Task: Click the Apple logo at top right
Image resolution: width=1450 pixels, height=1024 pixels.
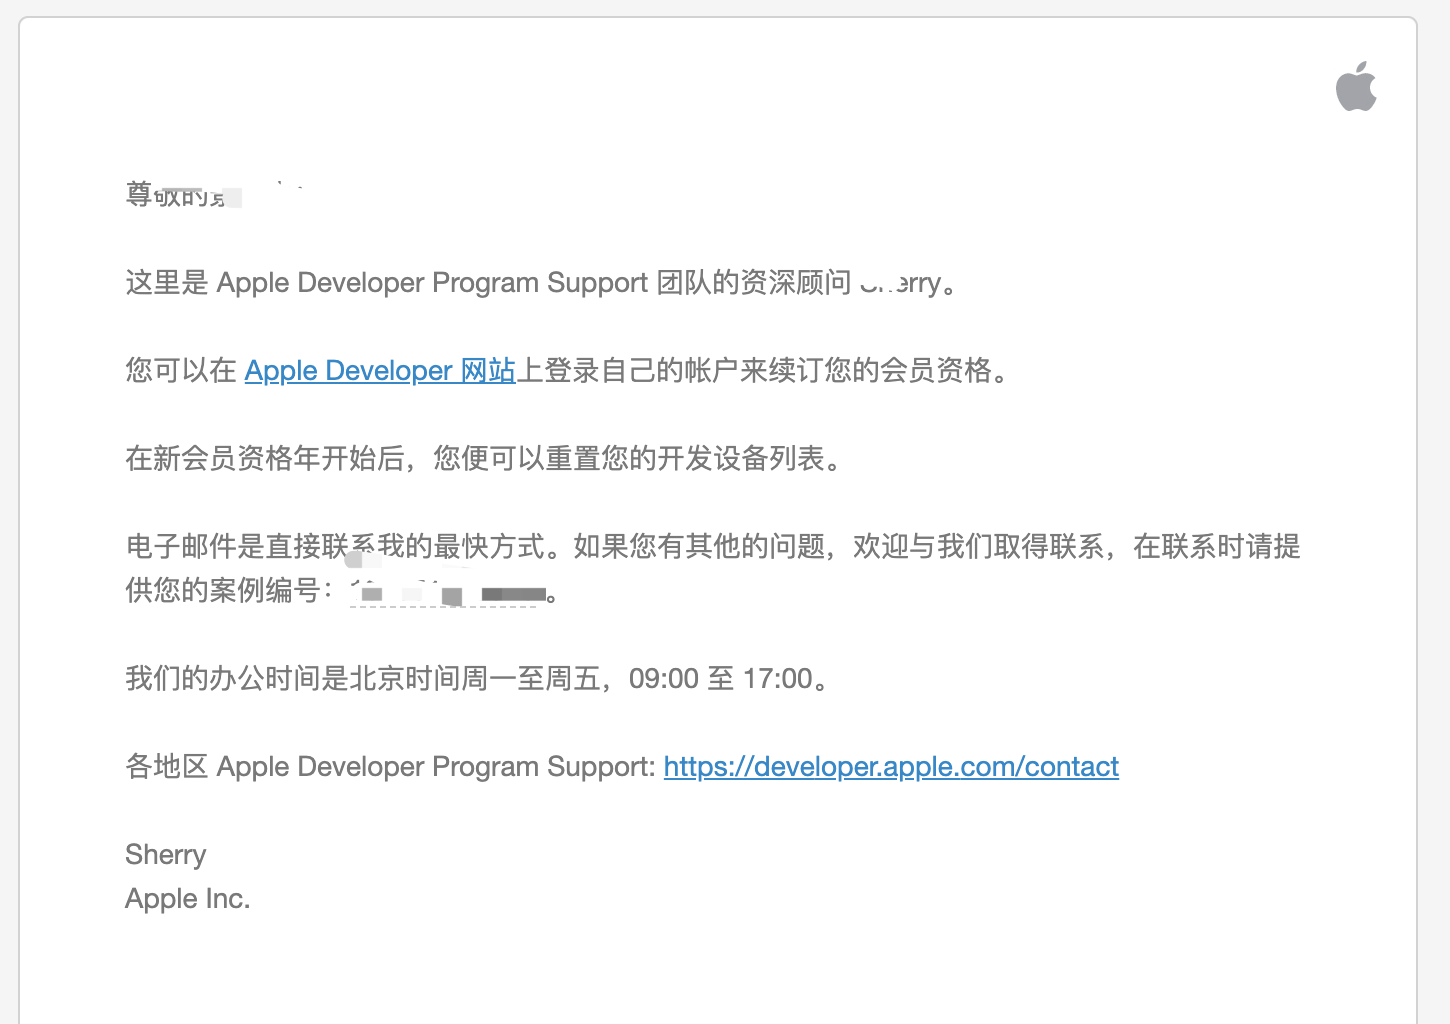Action: coord(1356,87)
